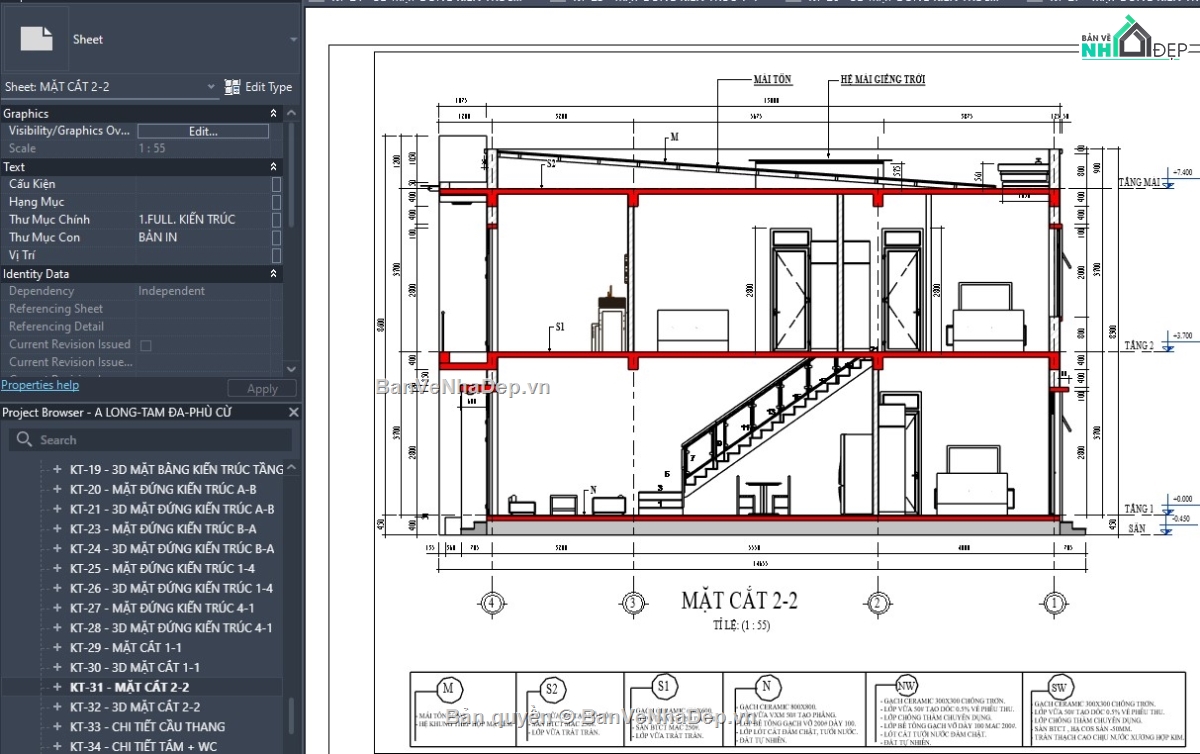Screen dimensions: 1200x754
Task: Expand the KT-31 sheet plus sign
Action: coord(57,687)
